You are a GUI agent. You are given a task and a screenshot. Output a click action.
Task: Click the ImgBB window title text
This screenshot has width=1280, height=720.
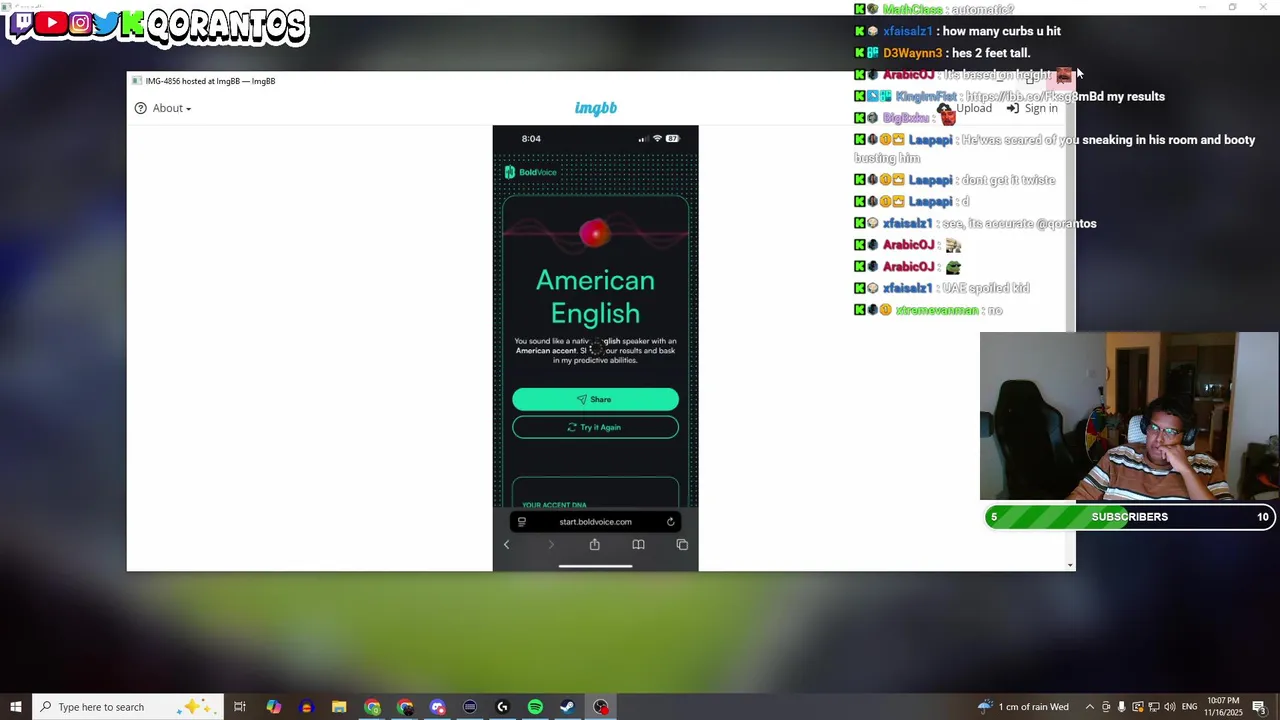tap(210, 81)
